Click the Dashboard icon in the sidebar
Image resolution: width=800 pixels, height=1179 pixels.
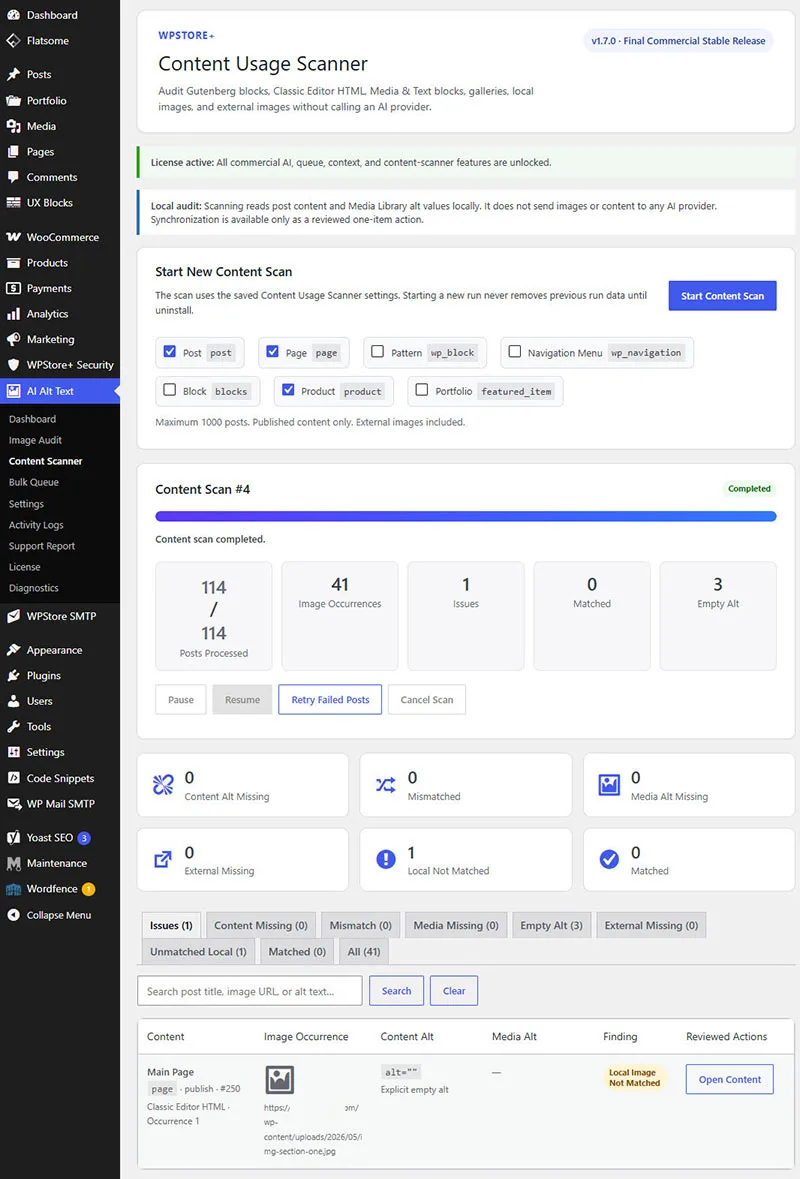pyautogui.click(x=14, y=15)
